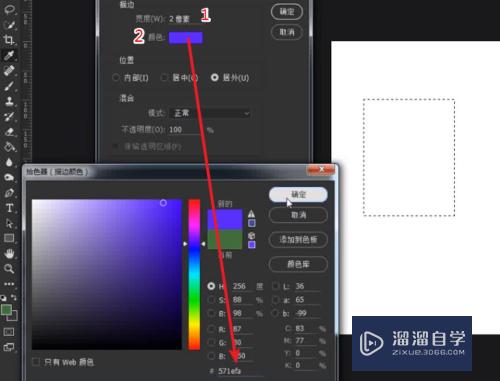Select the Pen tool
500x381 pixels.
[x=9, y=193]
